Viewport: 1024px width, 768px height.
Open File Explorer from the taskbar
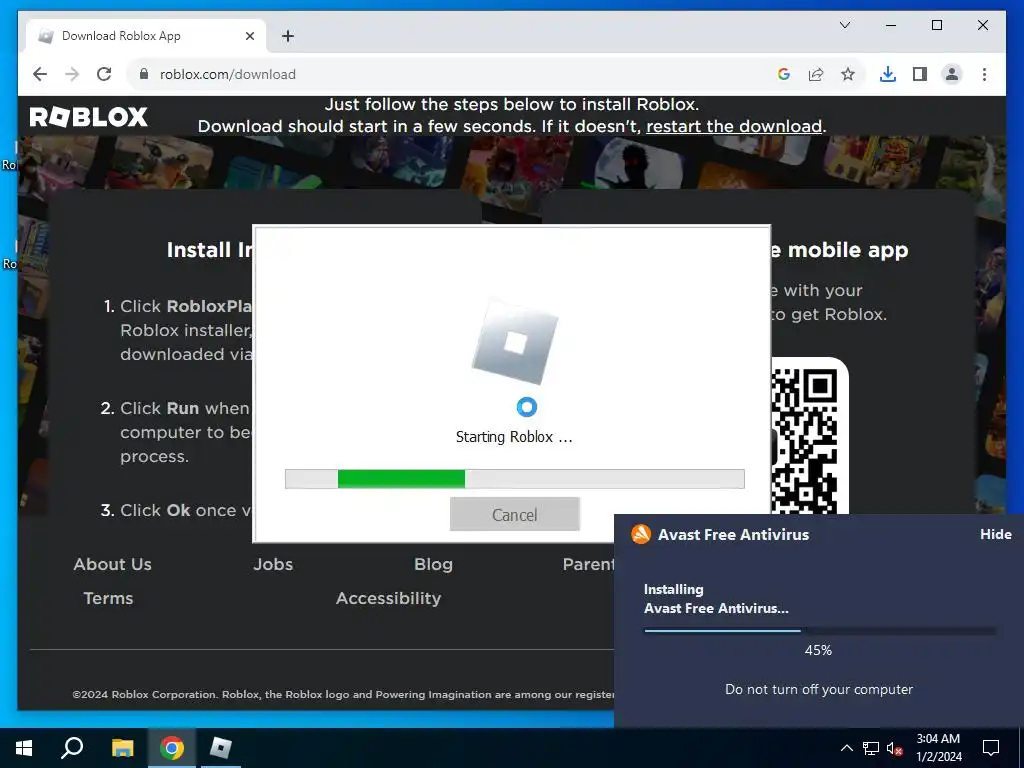[x=122, y=748]
